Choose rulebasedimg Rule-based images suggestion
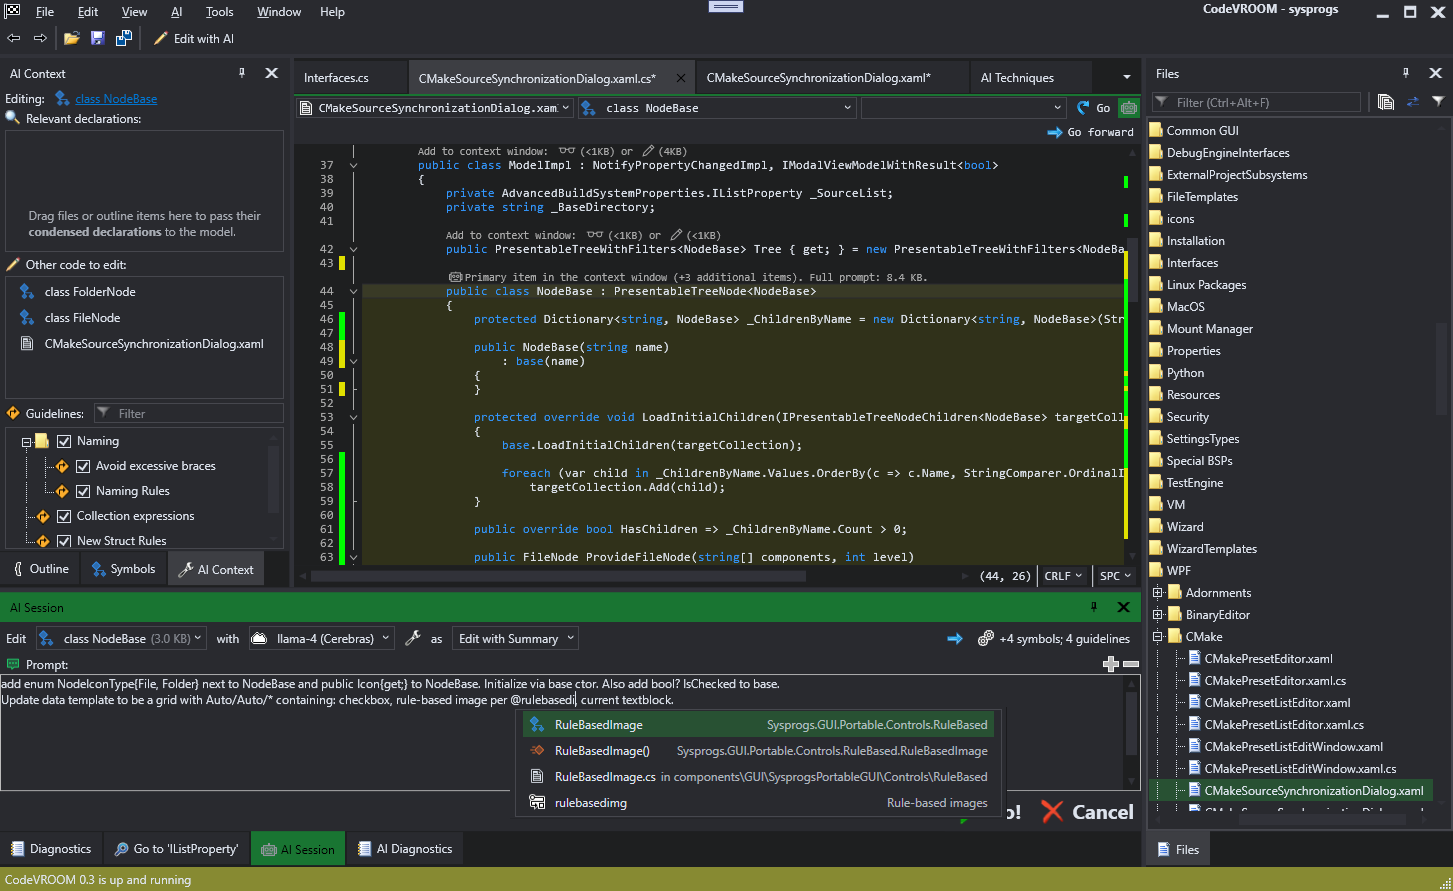 (757, 803)
